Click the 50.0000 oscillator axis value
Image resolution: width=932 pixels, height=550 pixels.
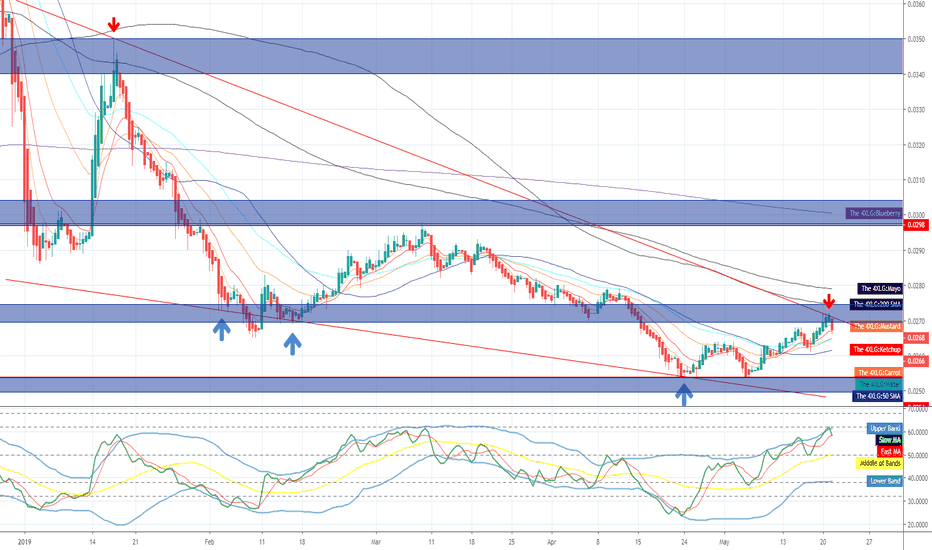tap(917, 455)
